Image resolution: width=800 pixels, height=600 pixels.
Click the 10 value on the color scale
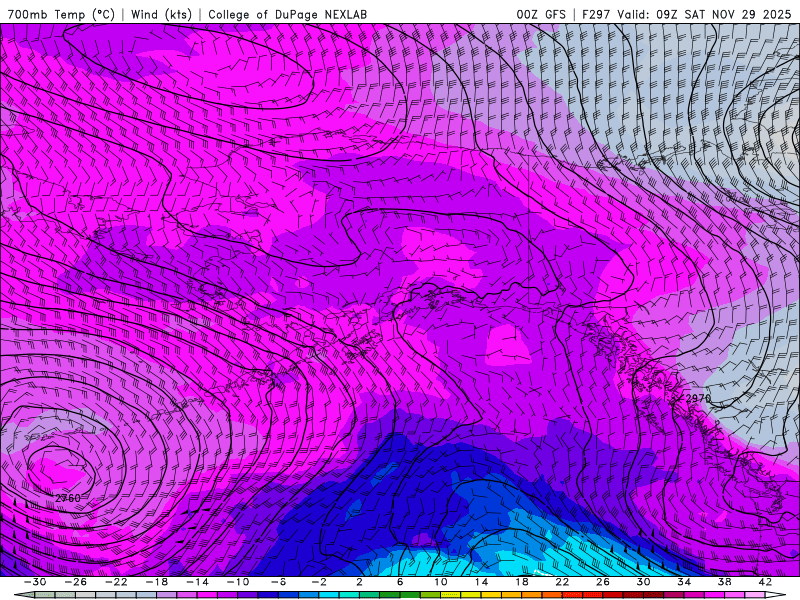(441, 582)
